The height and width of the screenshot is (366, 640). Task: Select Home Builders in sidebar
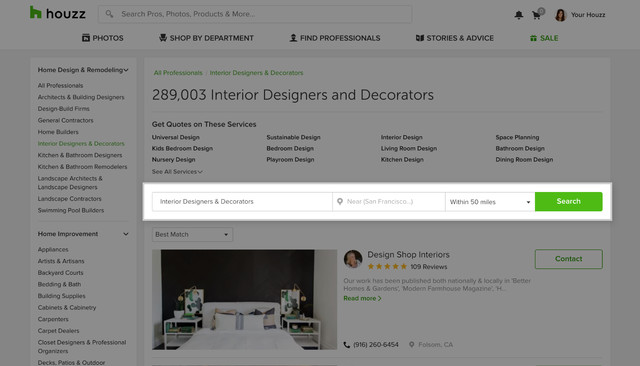coord(58,132)
